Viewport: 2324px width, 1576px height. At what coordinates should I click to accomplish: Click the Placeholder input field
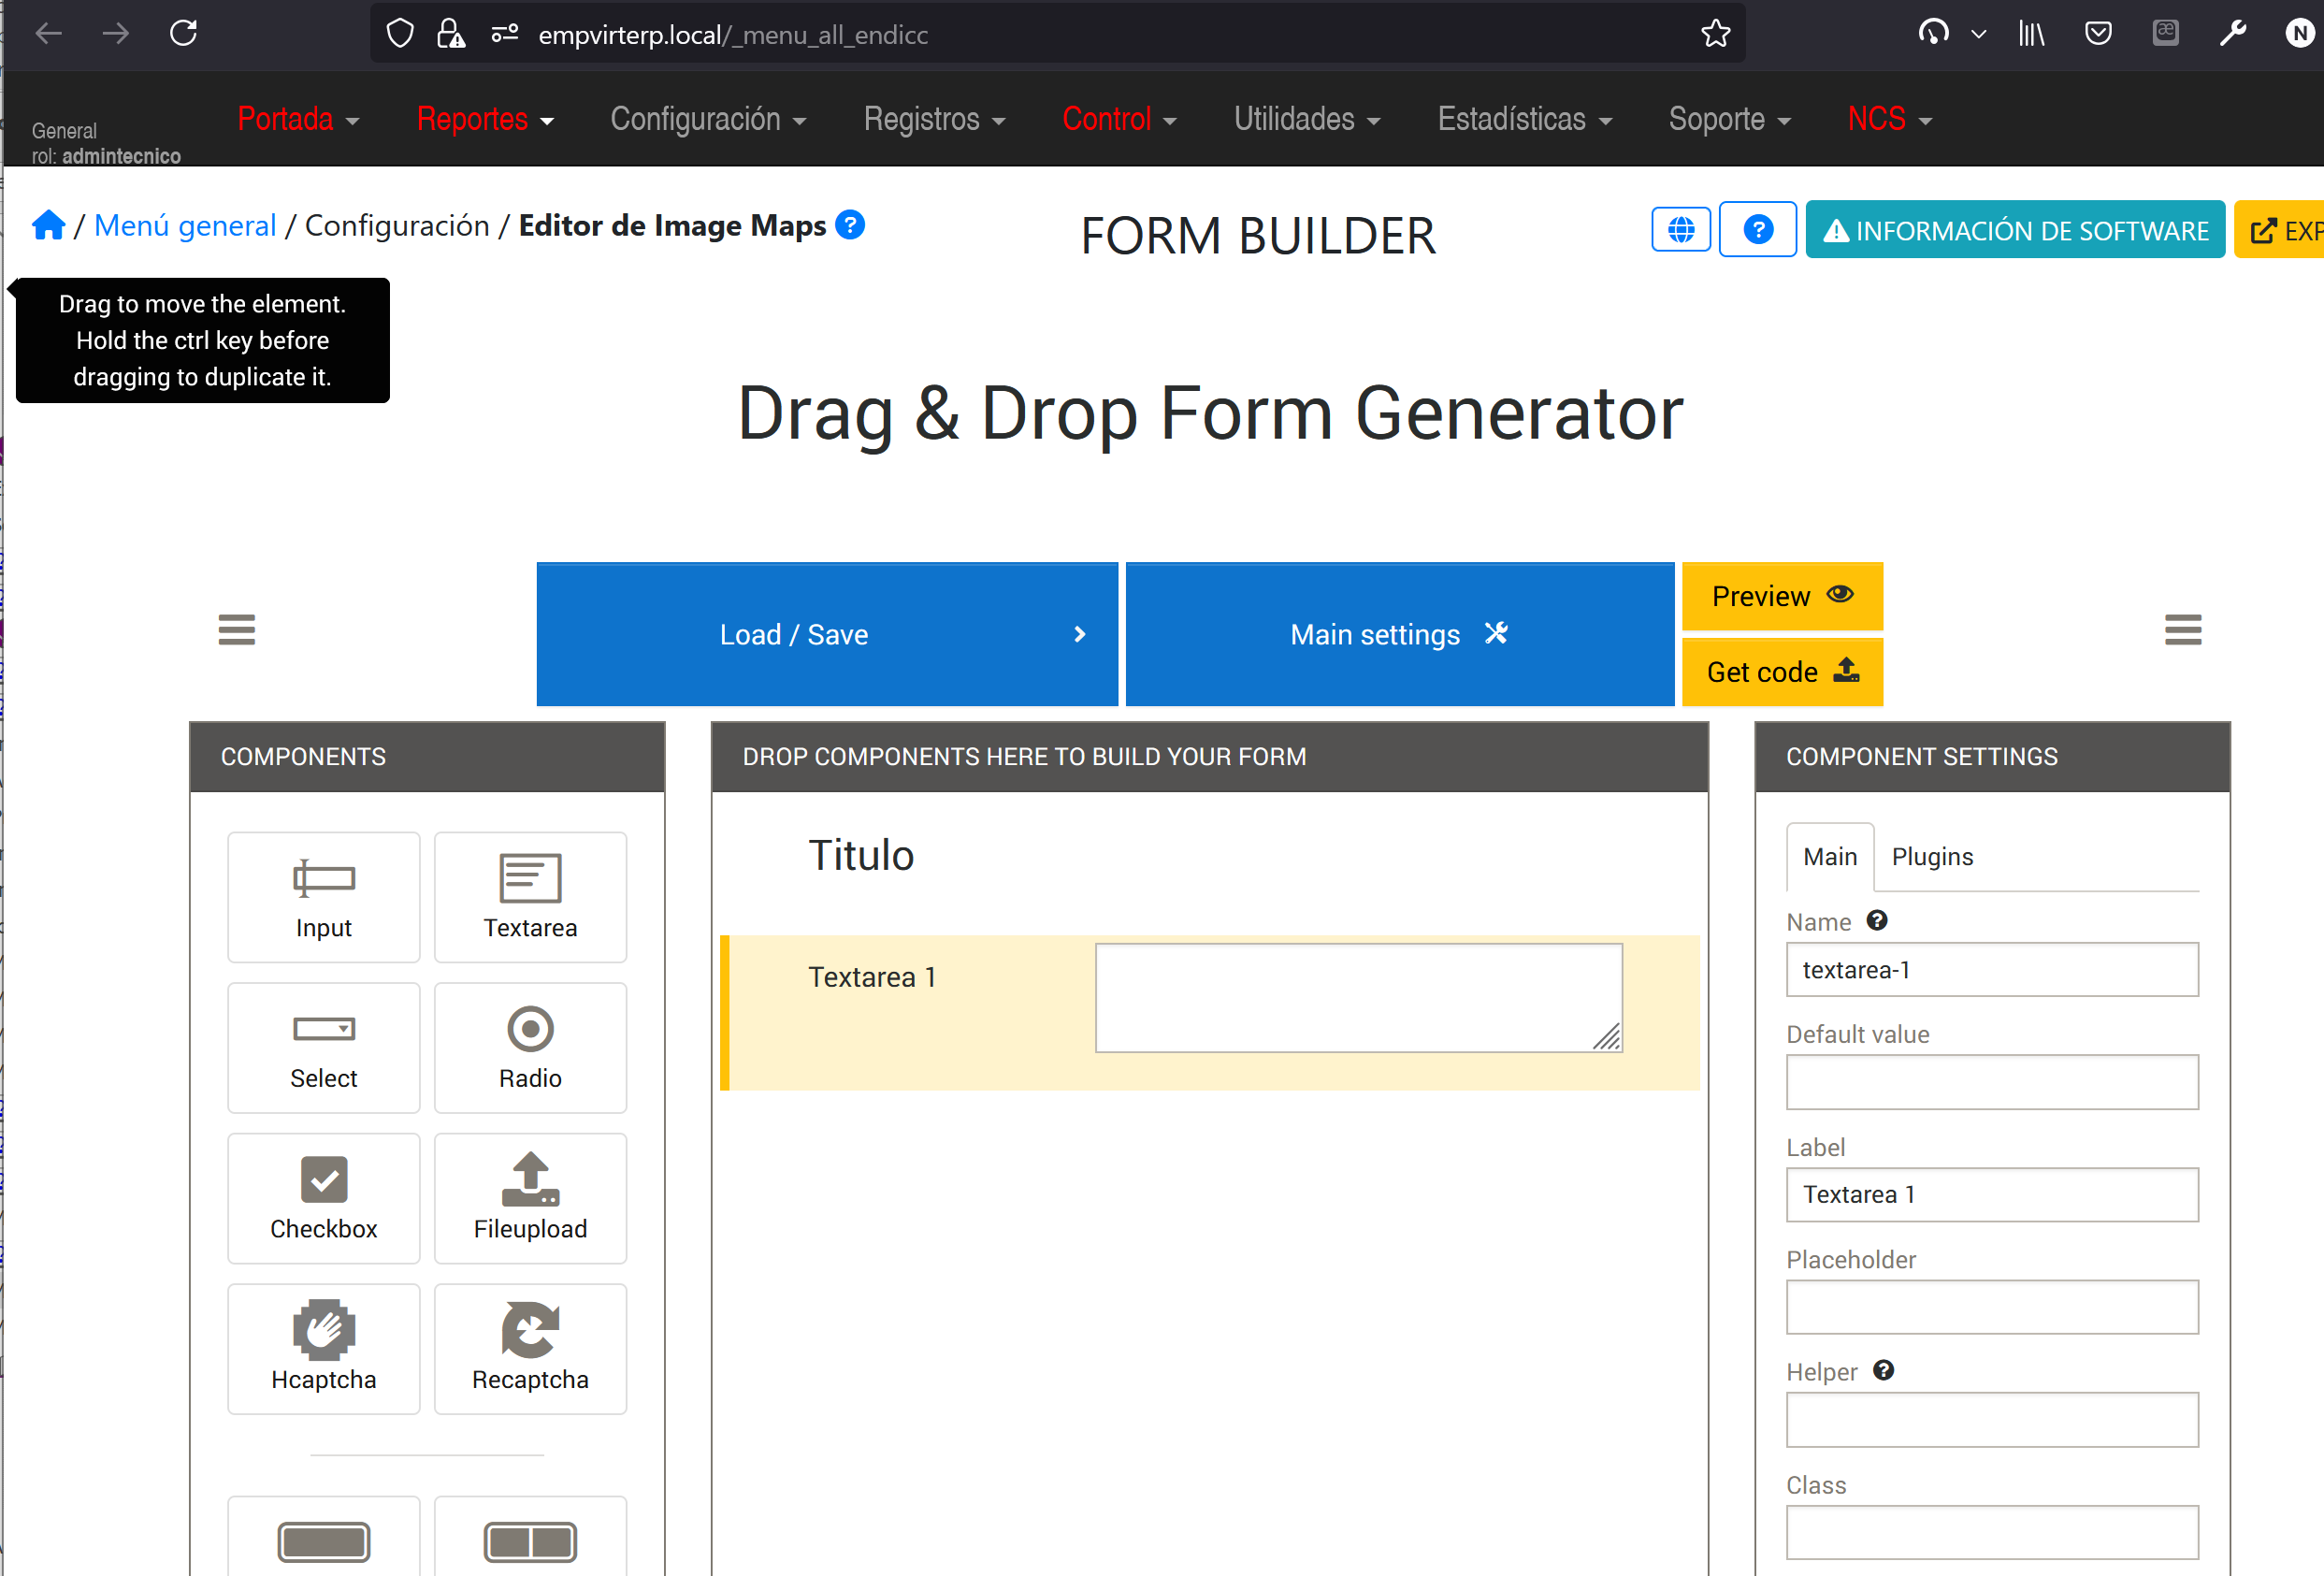click(x=1991, y=1307)
